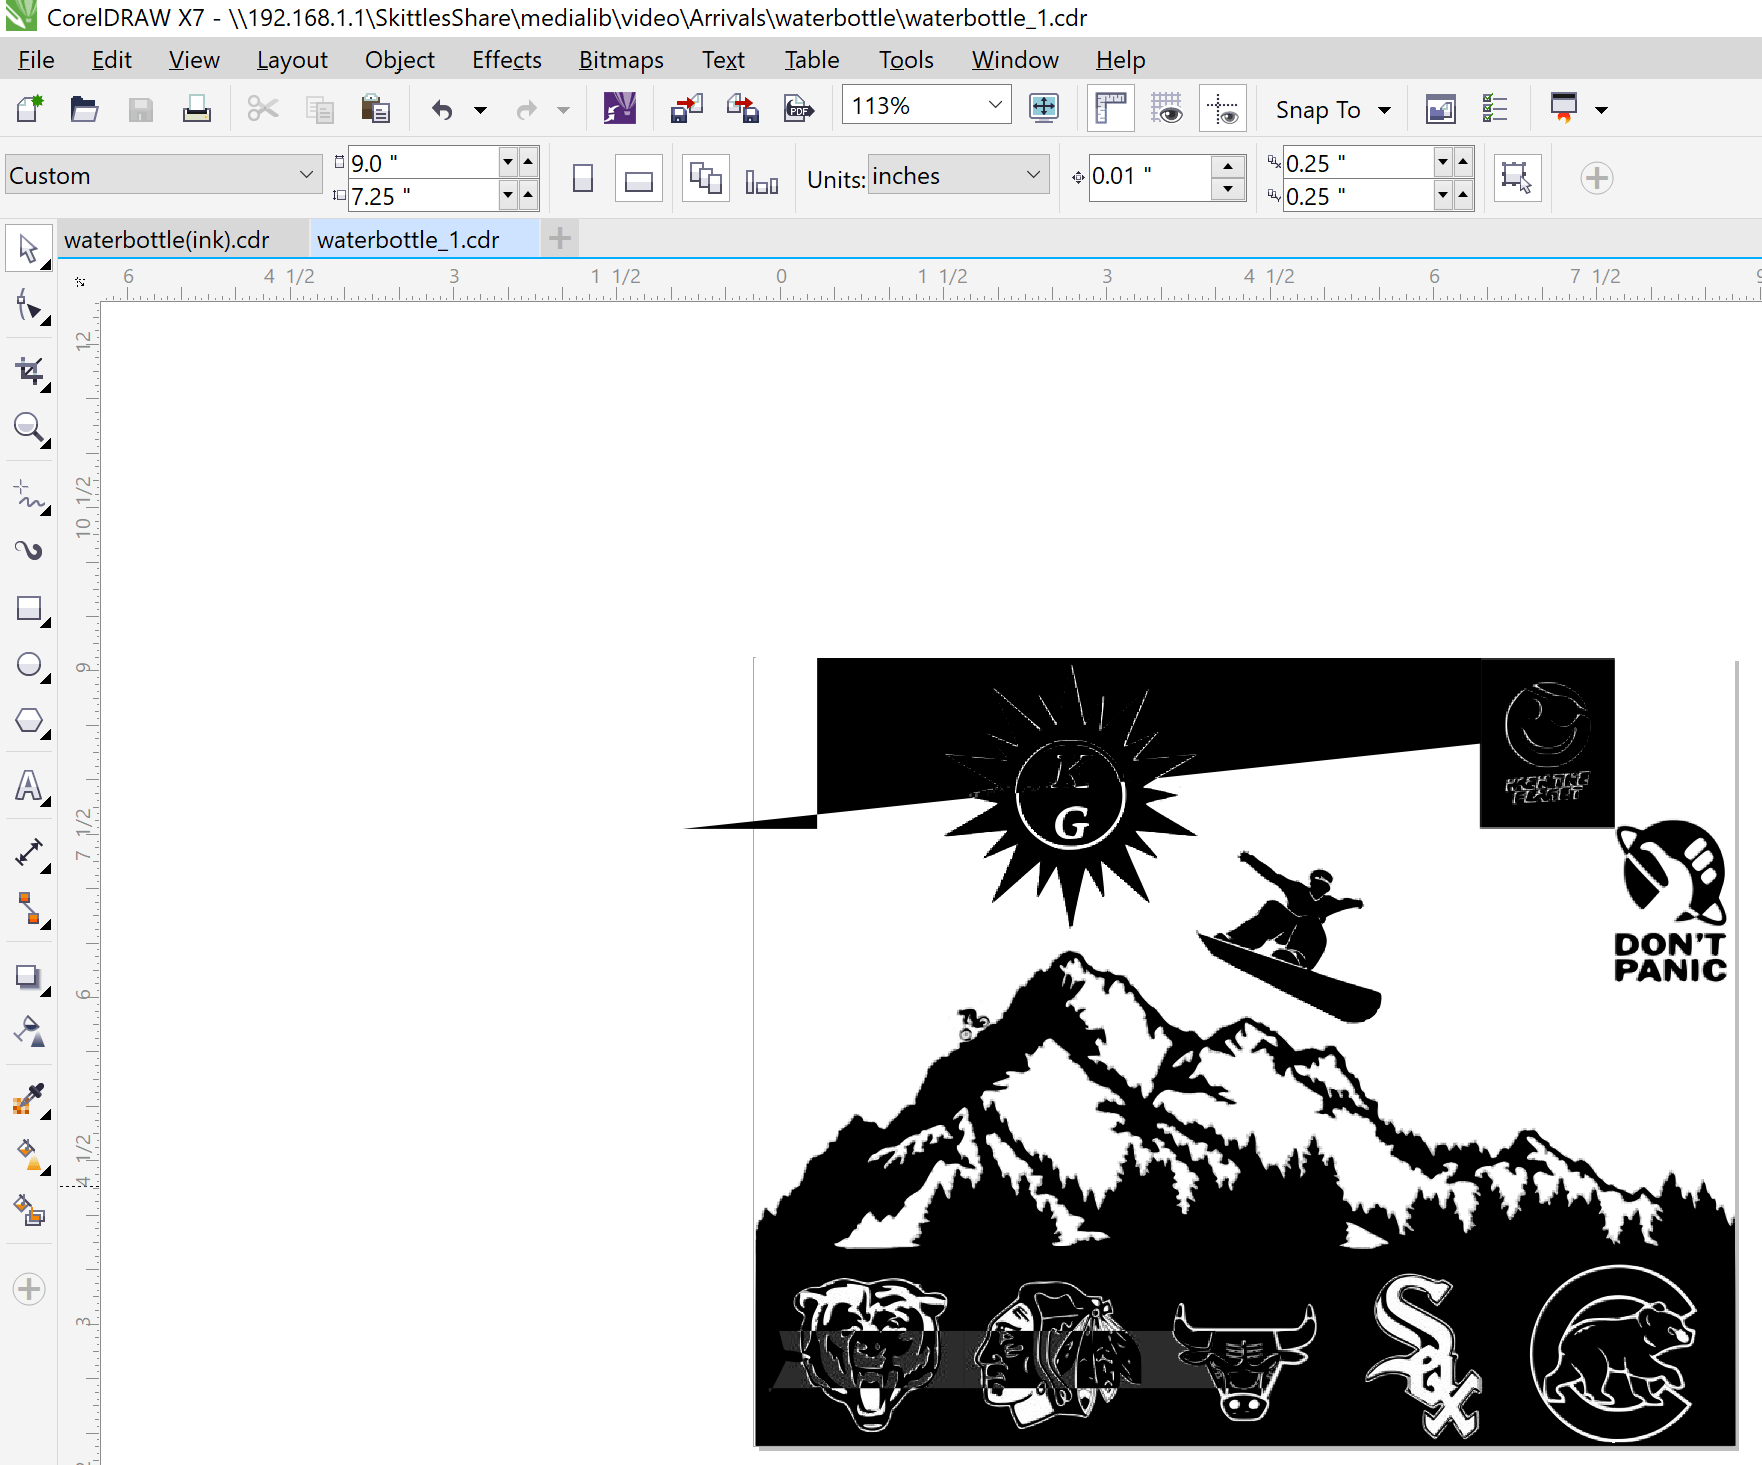
Task: Select the Crop tool
Action: coord(29,372)
